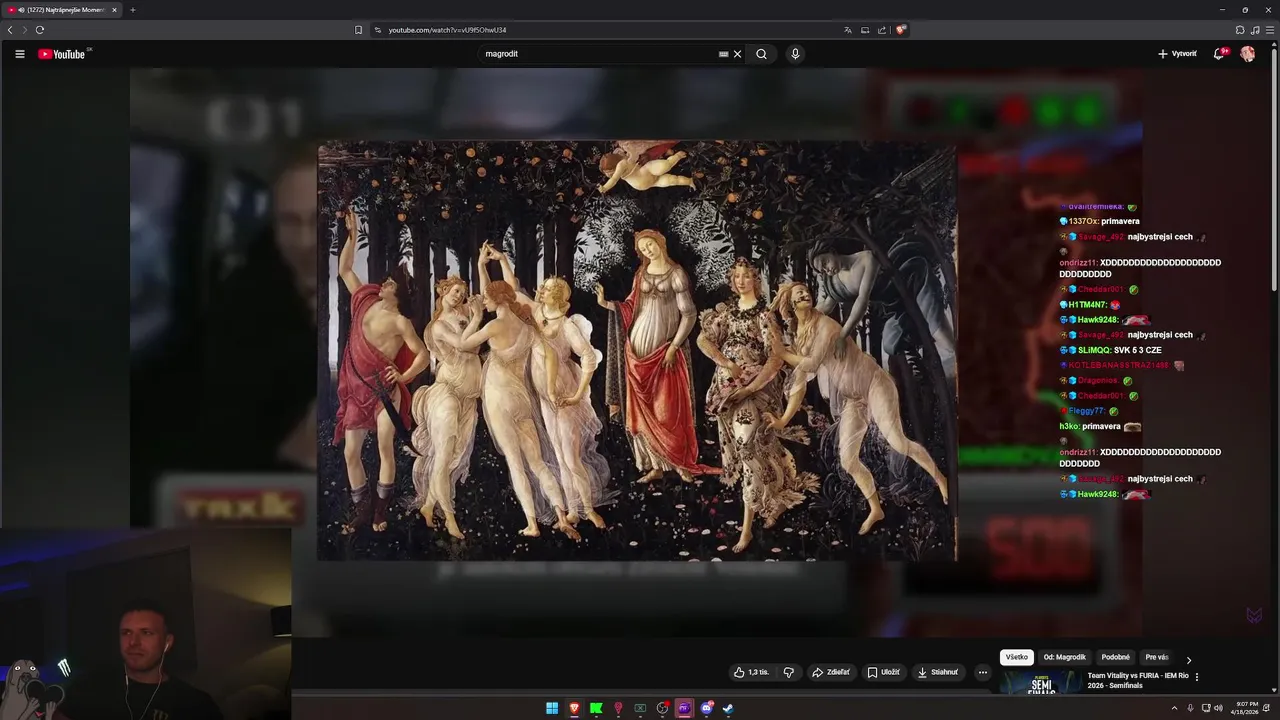Open the on-screen keyboard icon in search box
1280x720 pixels.
723,54
